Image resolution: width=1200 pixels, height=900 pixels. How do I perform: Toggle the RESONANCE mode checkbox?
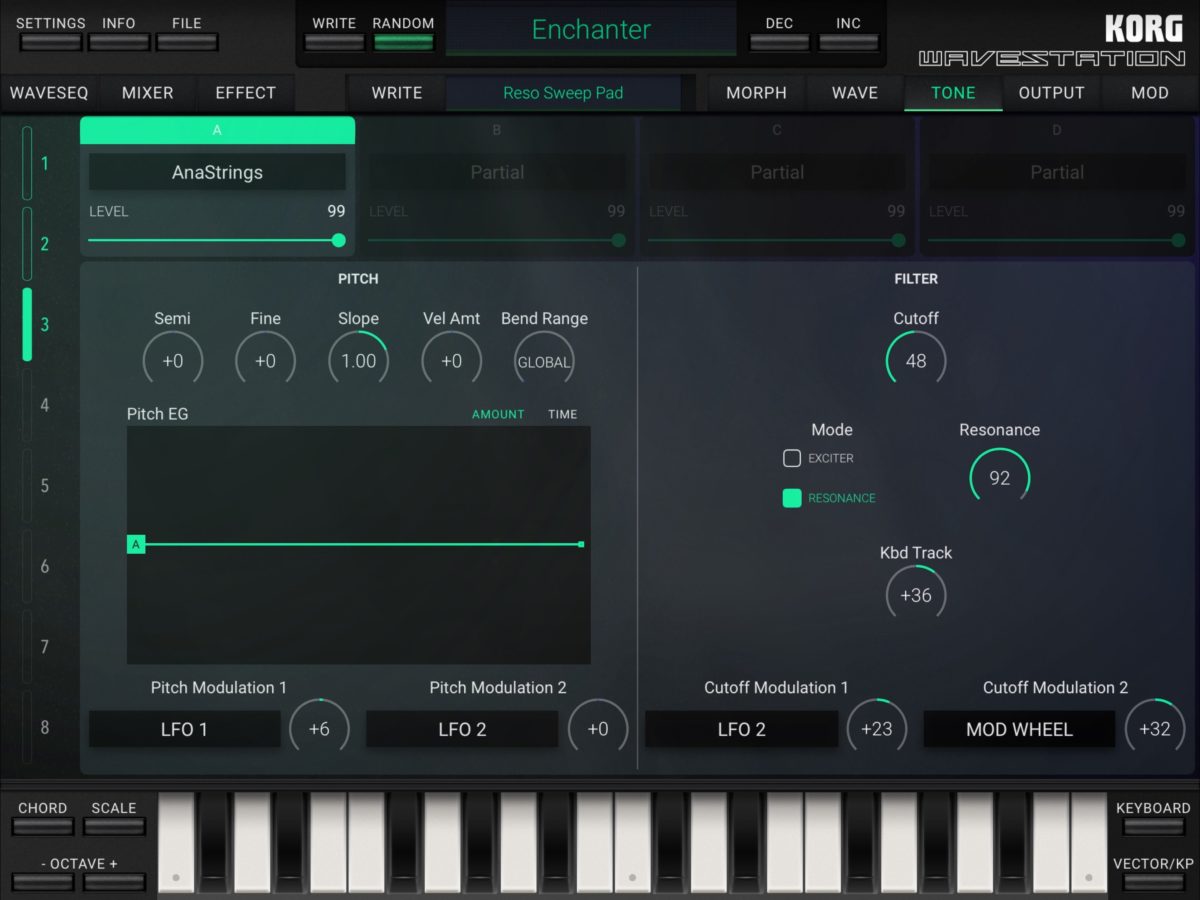pos(792,498)
